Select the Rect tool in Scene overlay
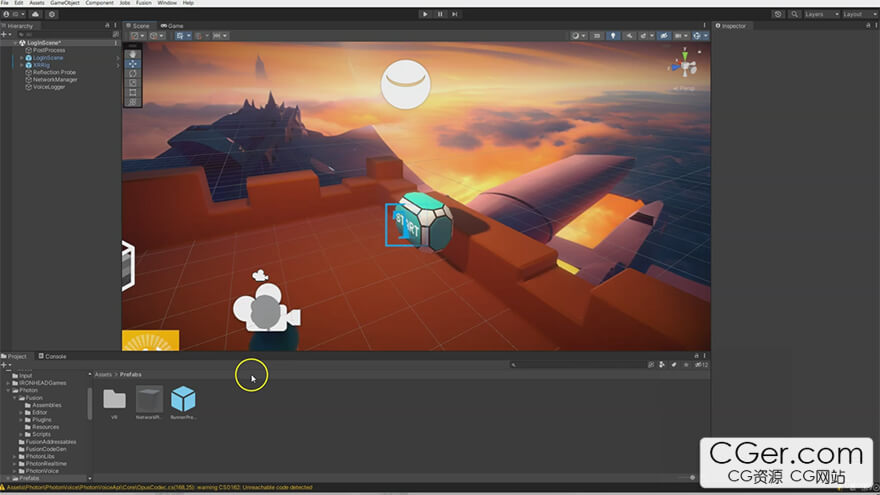This screenshot has width=880, height=495. pos(133,92)
